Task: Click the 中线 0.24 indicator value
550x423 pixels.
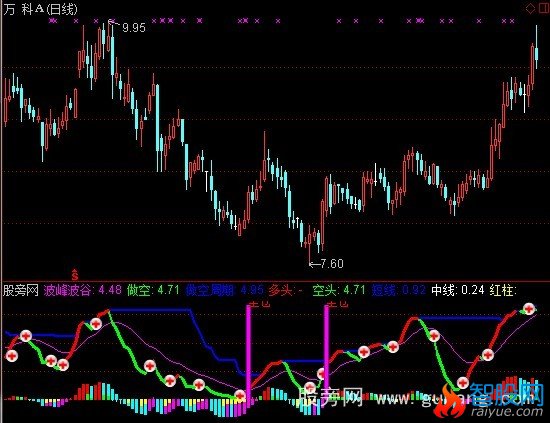Action: (458, 290)
